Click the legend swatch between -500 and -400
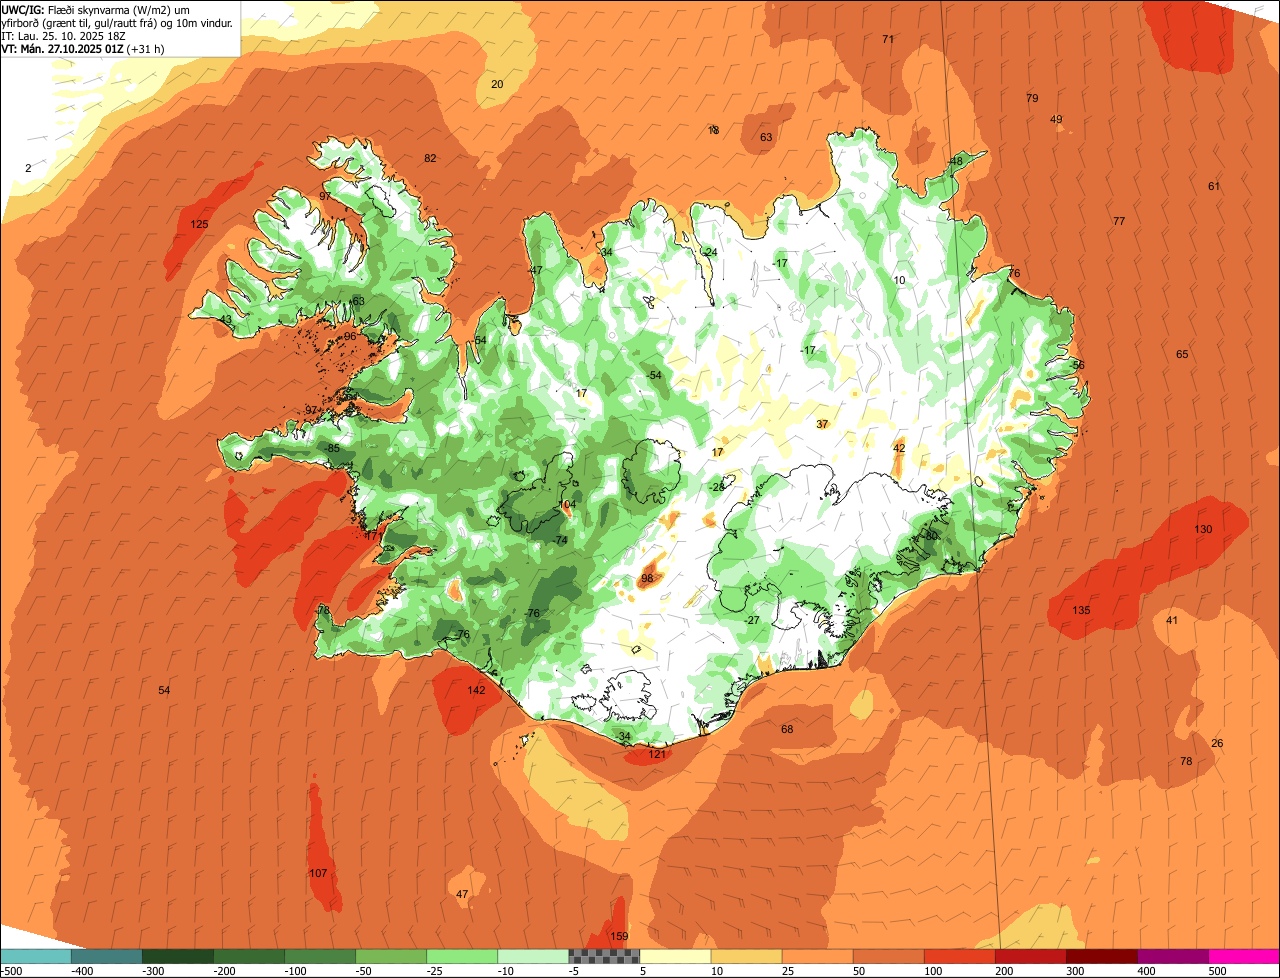This screenshot has height=978, width=1280. click(36, 956)
